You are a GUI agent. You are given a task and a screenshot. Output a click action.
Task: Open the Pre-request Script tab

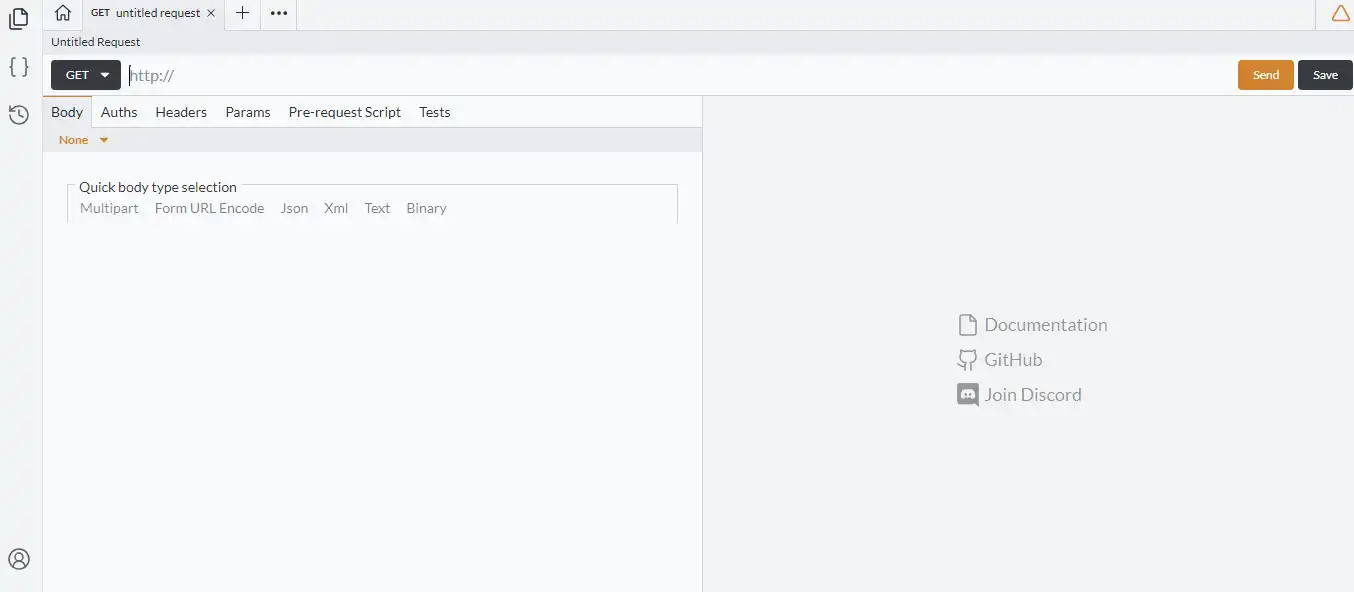pos(345,112)
